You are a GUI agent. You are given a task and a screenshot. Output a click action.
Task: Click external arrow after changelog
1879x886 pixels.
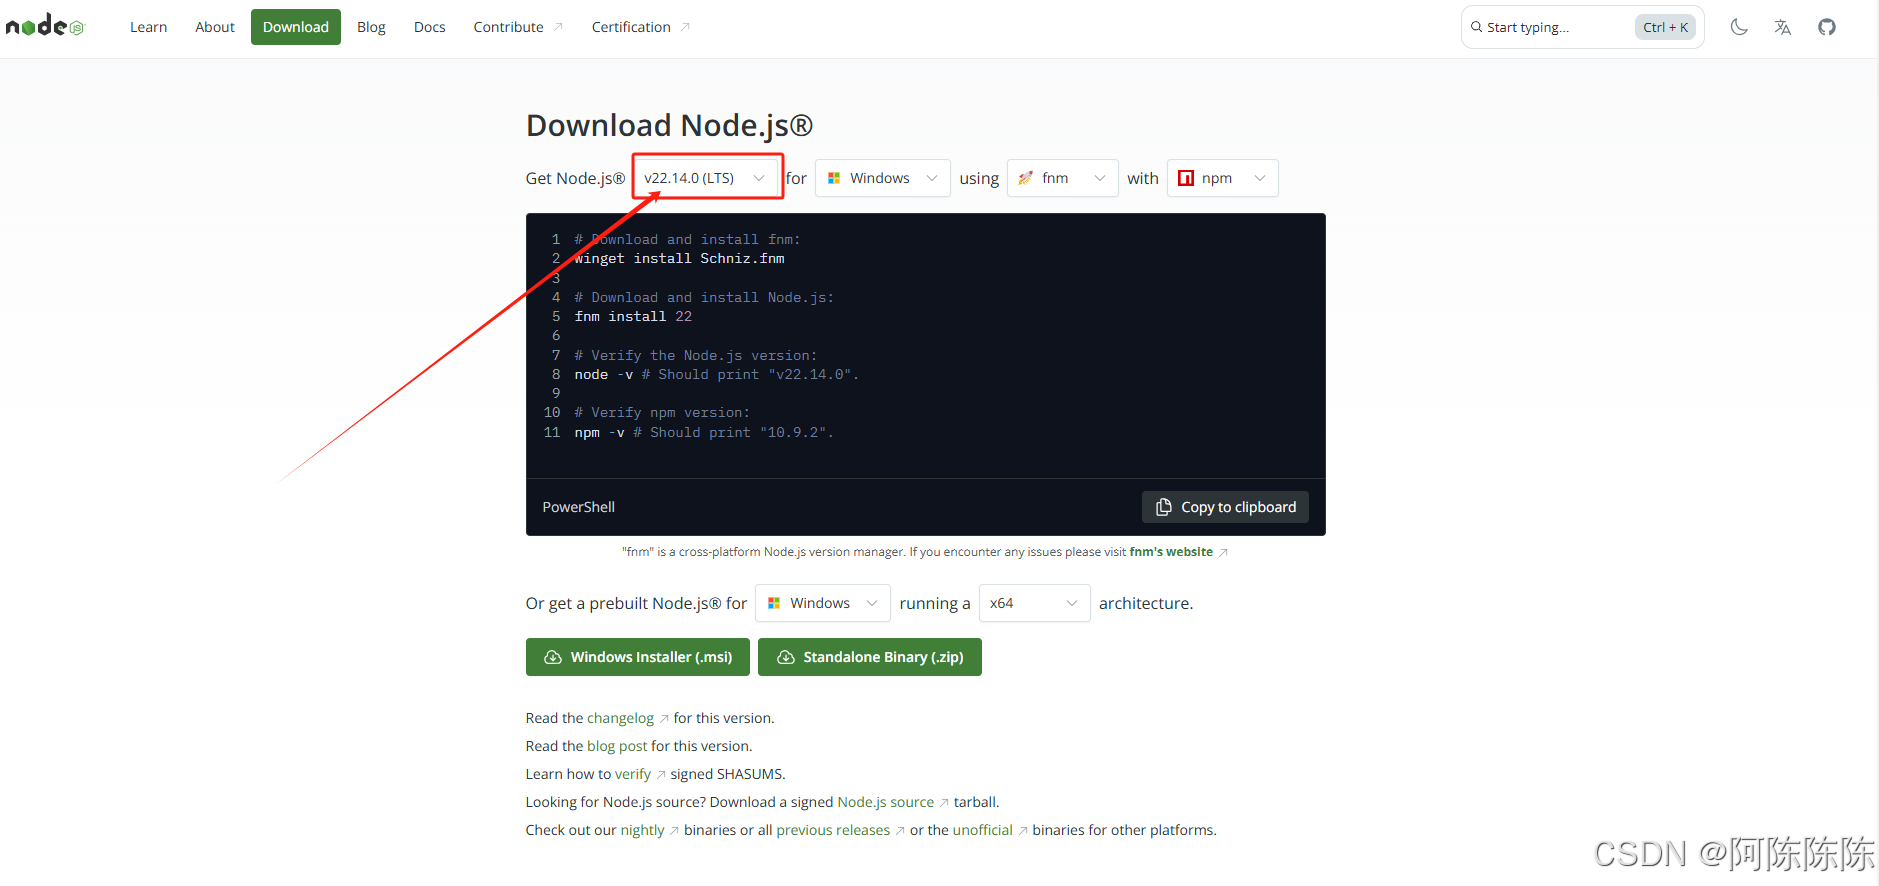(664, 719)
